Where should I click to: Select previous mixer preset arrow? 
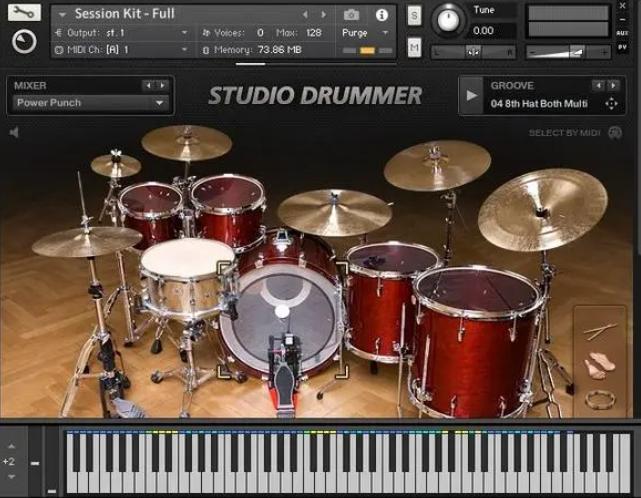pos(148,85)
